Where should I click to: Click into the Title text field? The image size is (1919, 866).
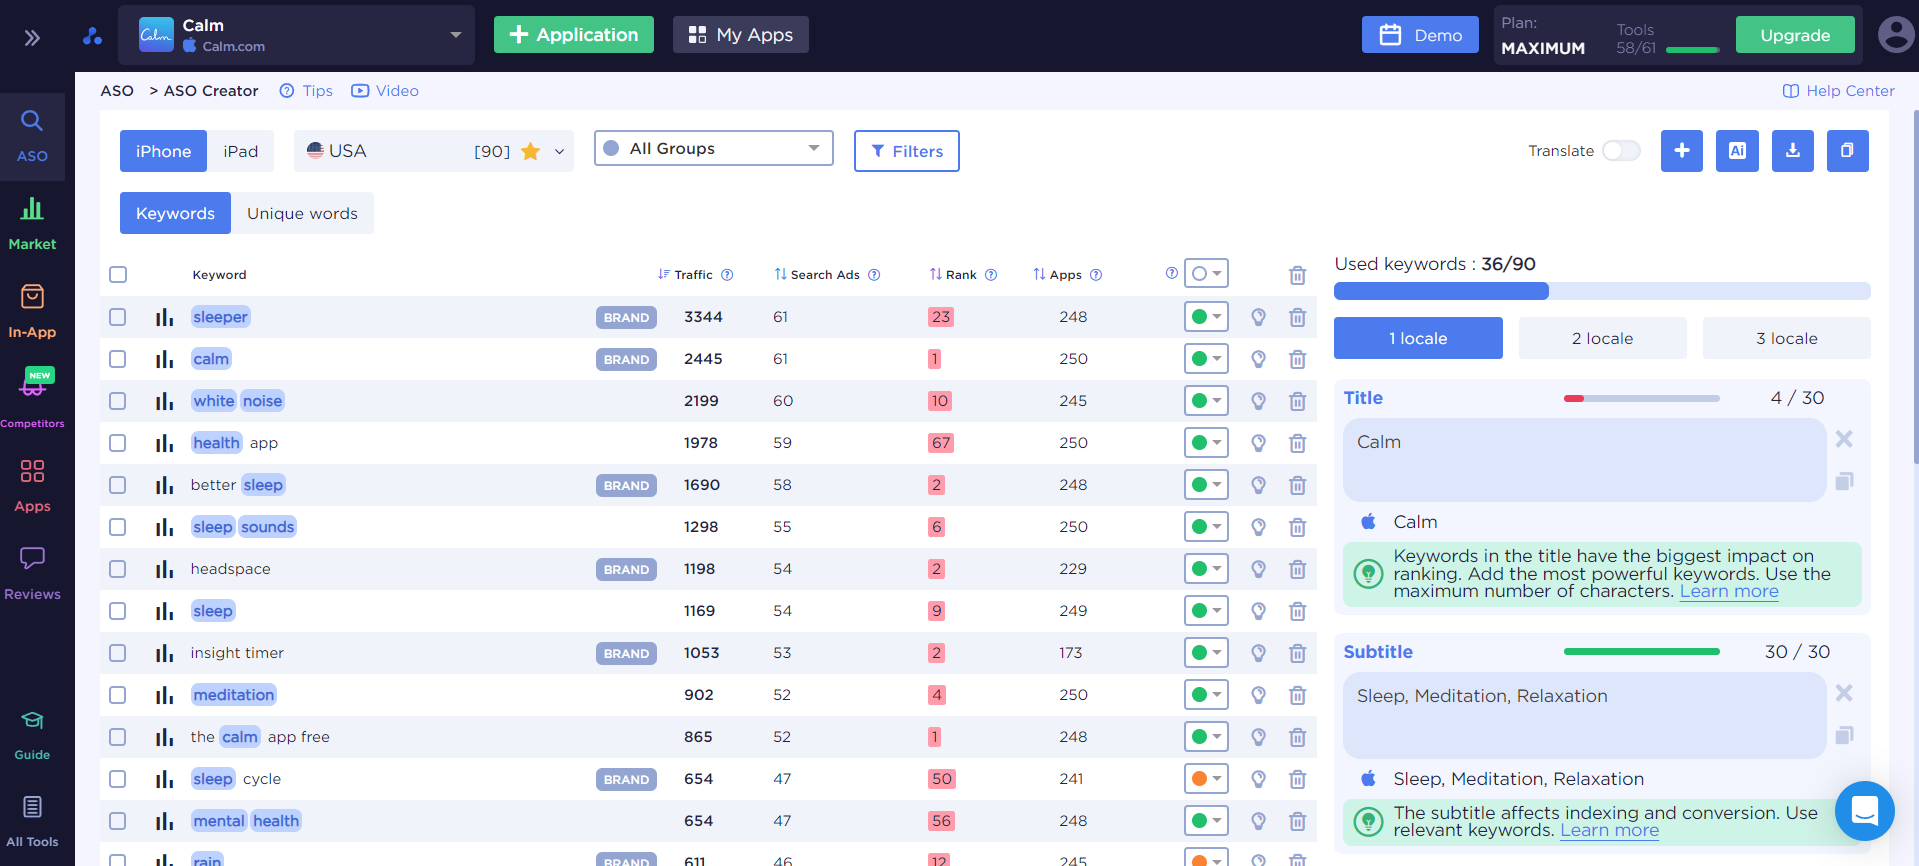[x=1584, y=460]
